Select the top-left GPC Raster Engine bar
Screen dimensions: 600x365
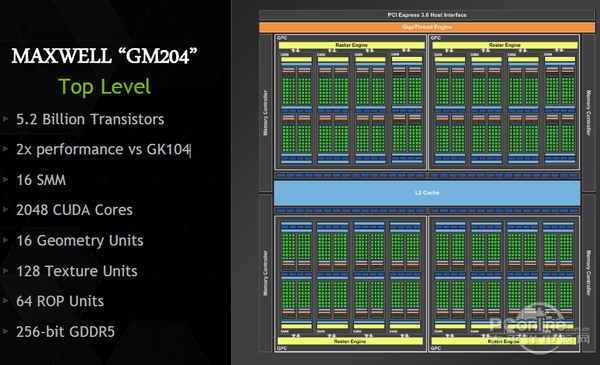(x=351, y=45)
